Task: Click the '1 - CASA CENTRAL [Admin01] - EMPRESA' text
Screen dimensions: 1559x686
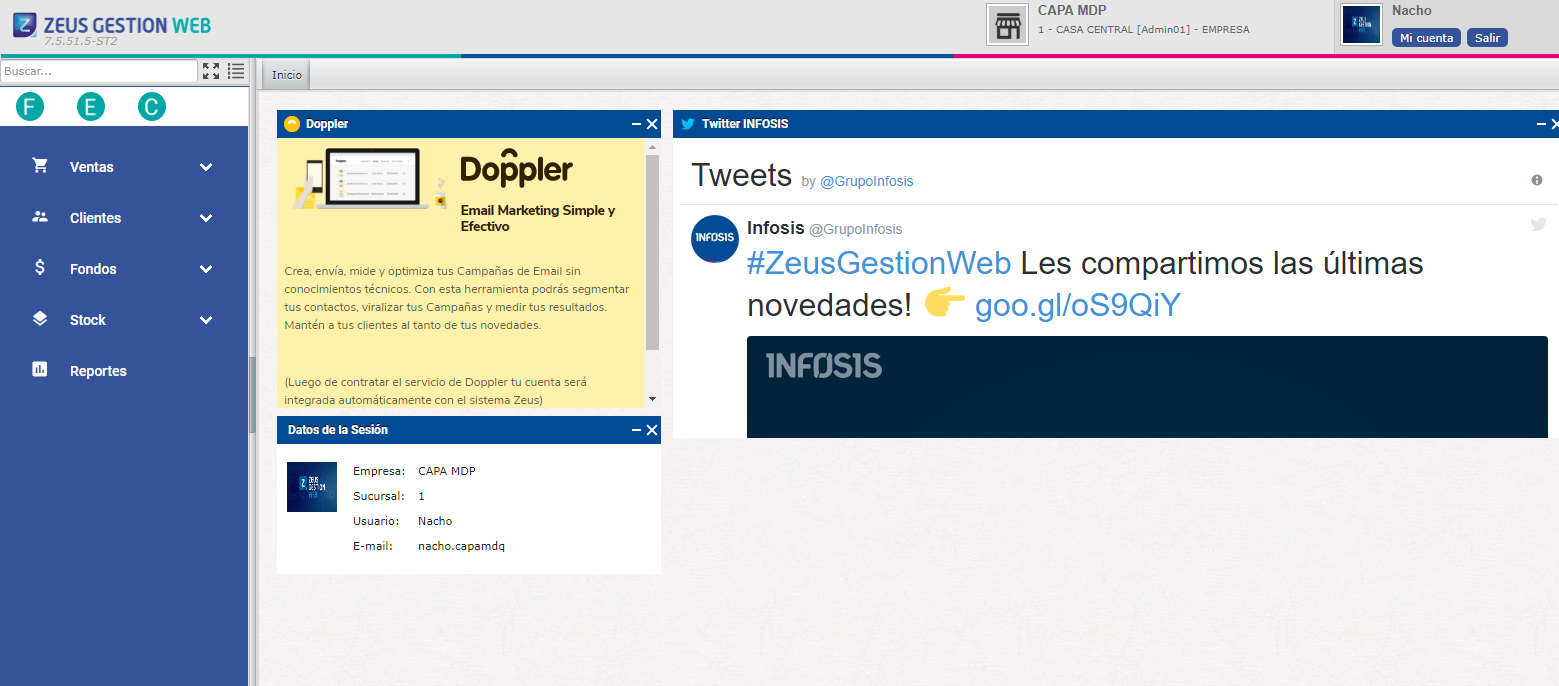Action: point(1143,30)
